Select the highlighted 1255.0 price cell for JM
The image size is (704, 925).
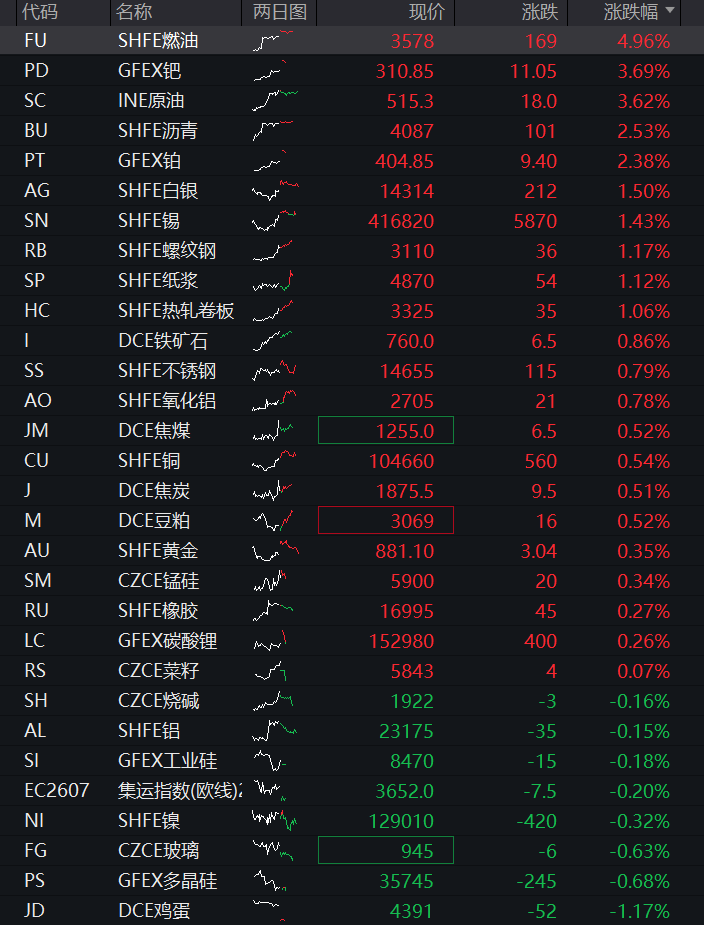click(x=386, y=430)
